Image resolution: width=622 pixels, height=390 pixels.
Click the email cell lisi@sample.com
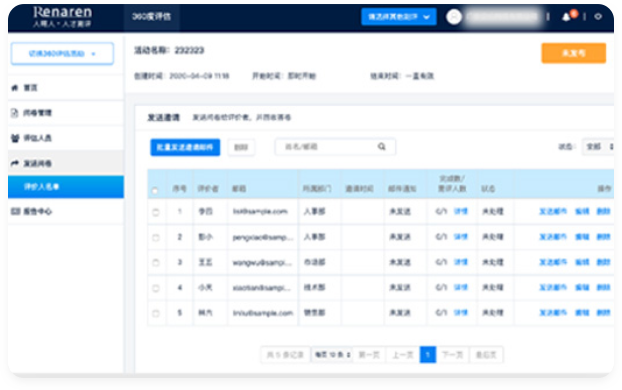point(260,211)
